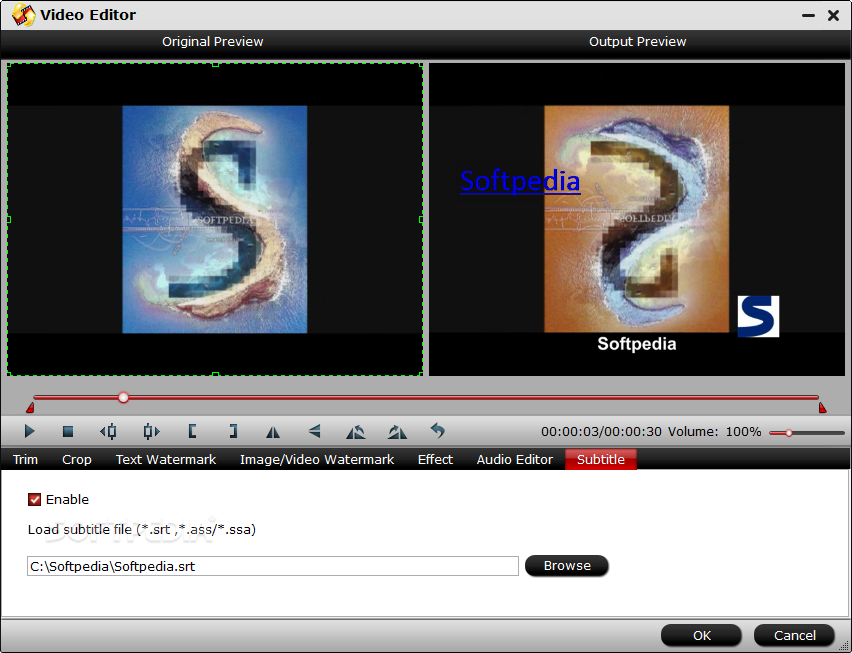Screen dimensions: 852x653
Task: Click the Video Editor app logo icon
Action: pyautogui.click(x=23, y=15)
